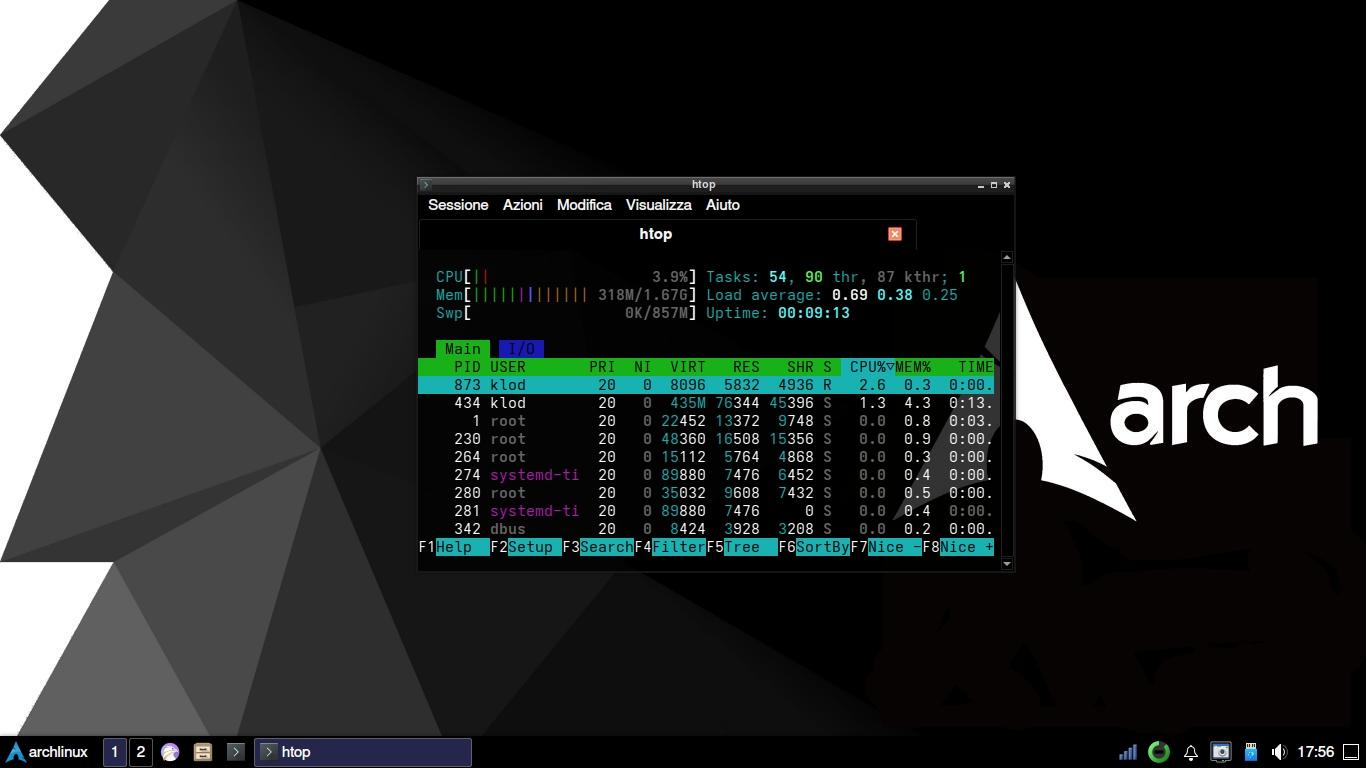Open the Visualizza menu

(659, 205)
